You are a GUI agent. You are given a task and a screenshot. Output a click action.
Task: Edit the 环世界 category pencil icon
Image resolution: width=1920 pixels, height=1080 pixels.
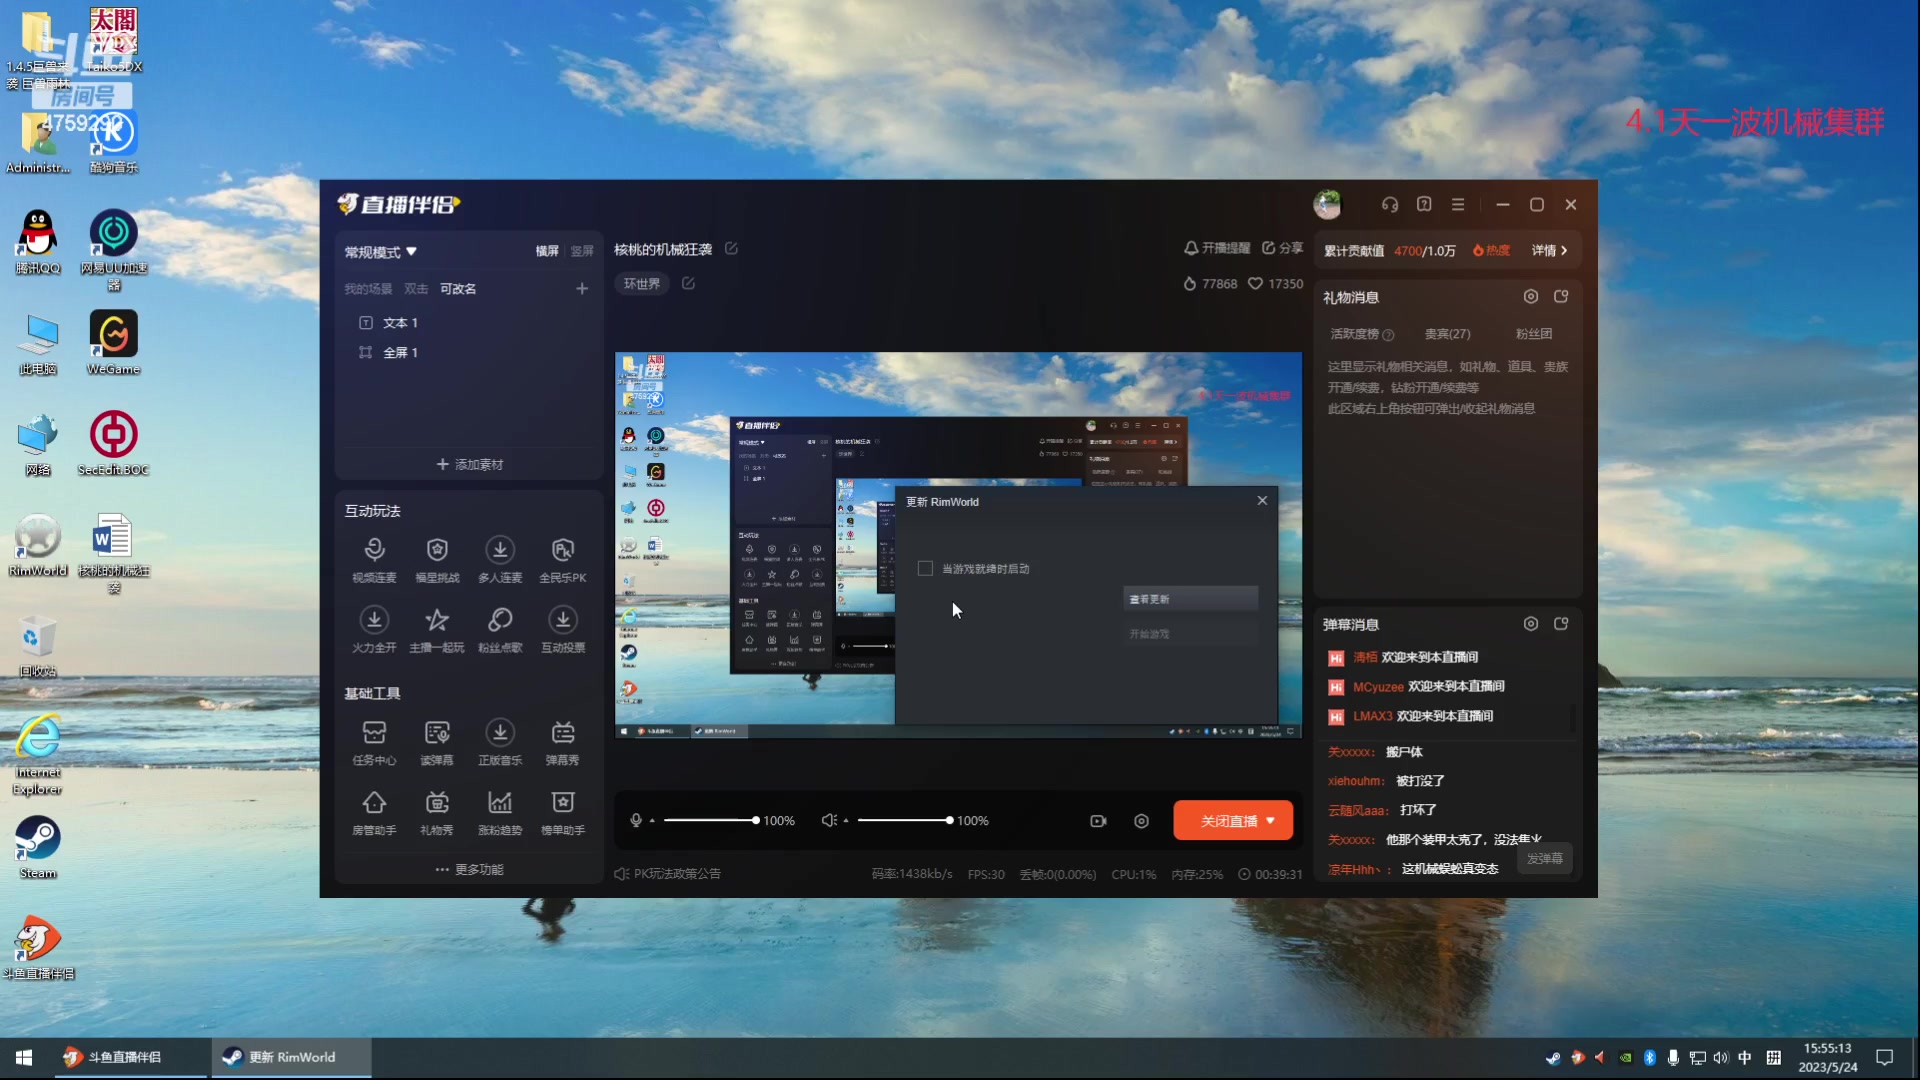point(688,283)
